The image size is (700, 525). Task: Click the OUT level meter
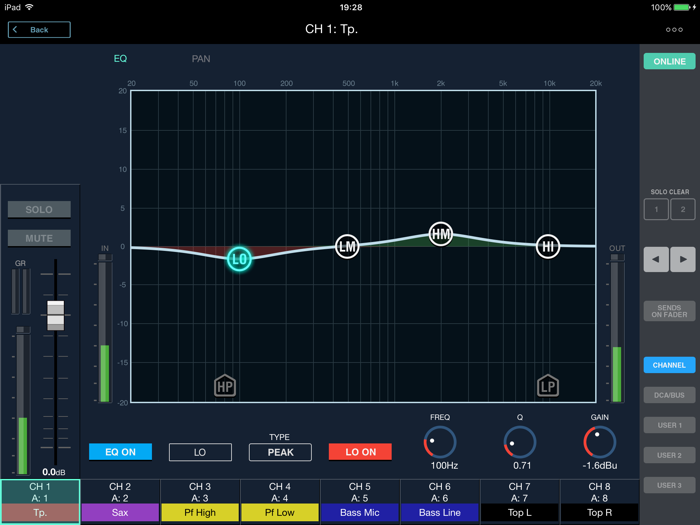pos(617,329)
